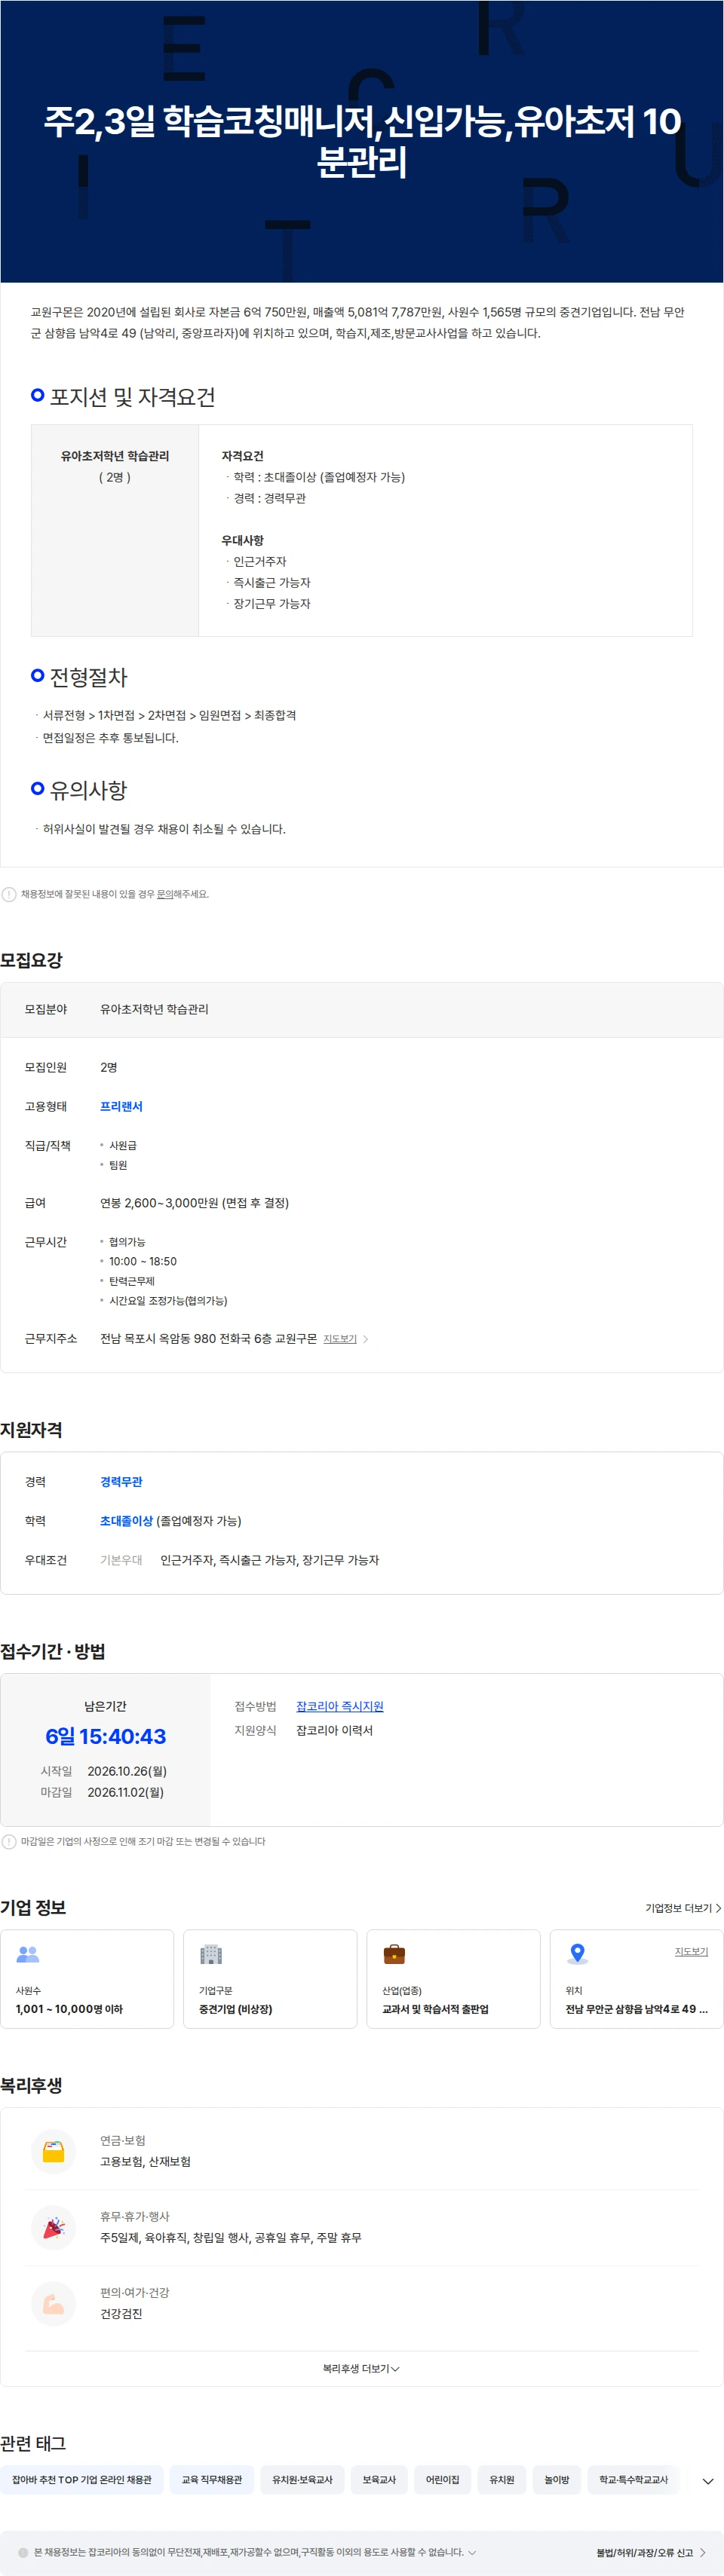724x2576 pixels.
Task: Select tag 유치원·보육교사
Action: coord(302,2479)
